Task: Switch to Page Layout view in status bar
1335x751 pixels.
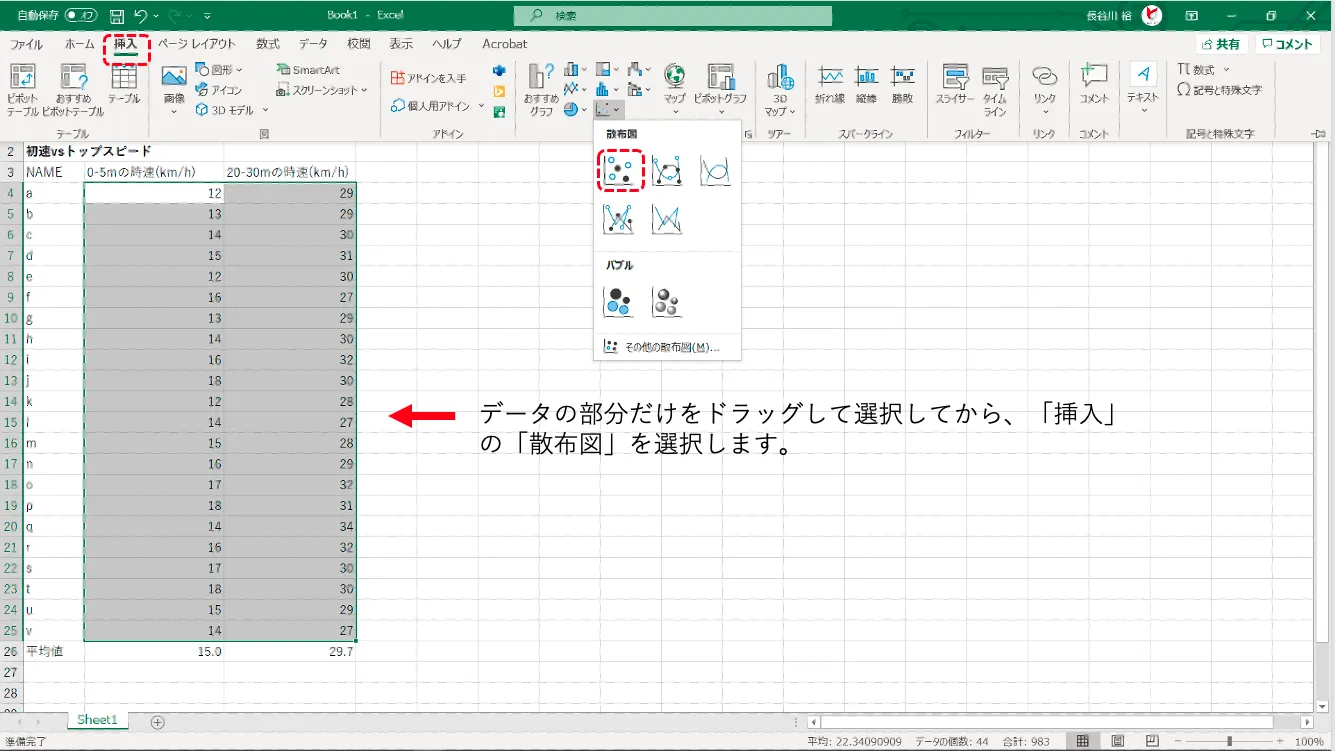Action: click(1117, 741)
